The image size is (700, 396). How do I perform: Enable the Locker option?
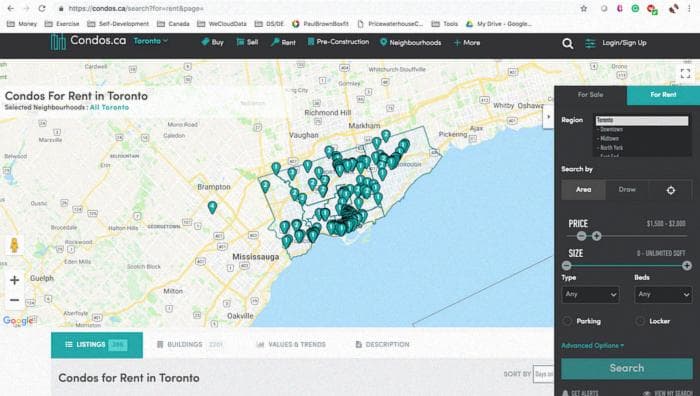(x=640, y=321)
